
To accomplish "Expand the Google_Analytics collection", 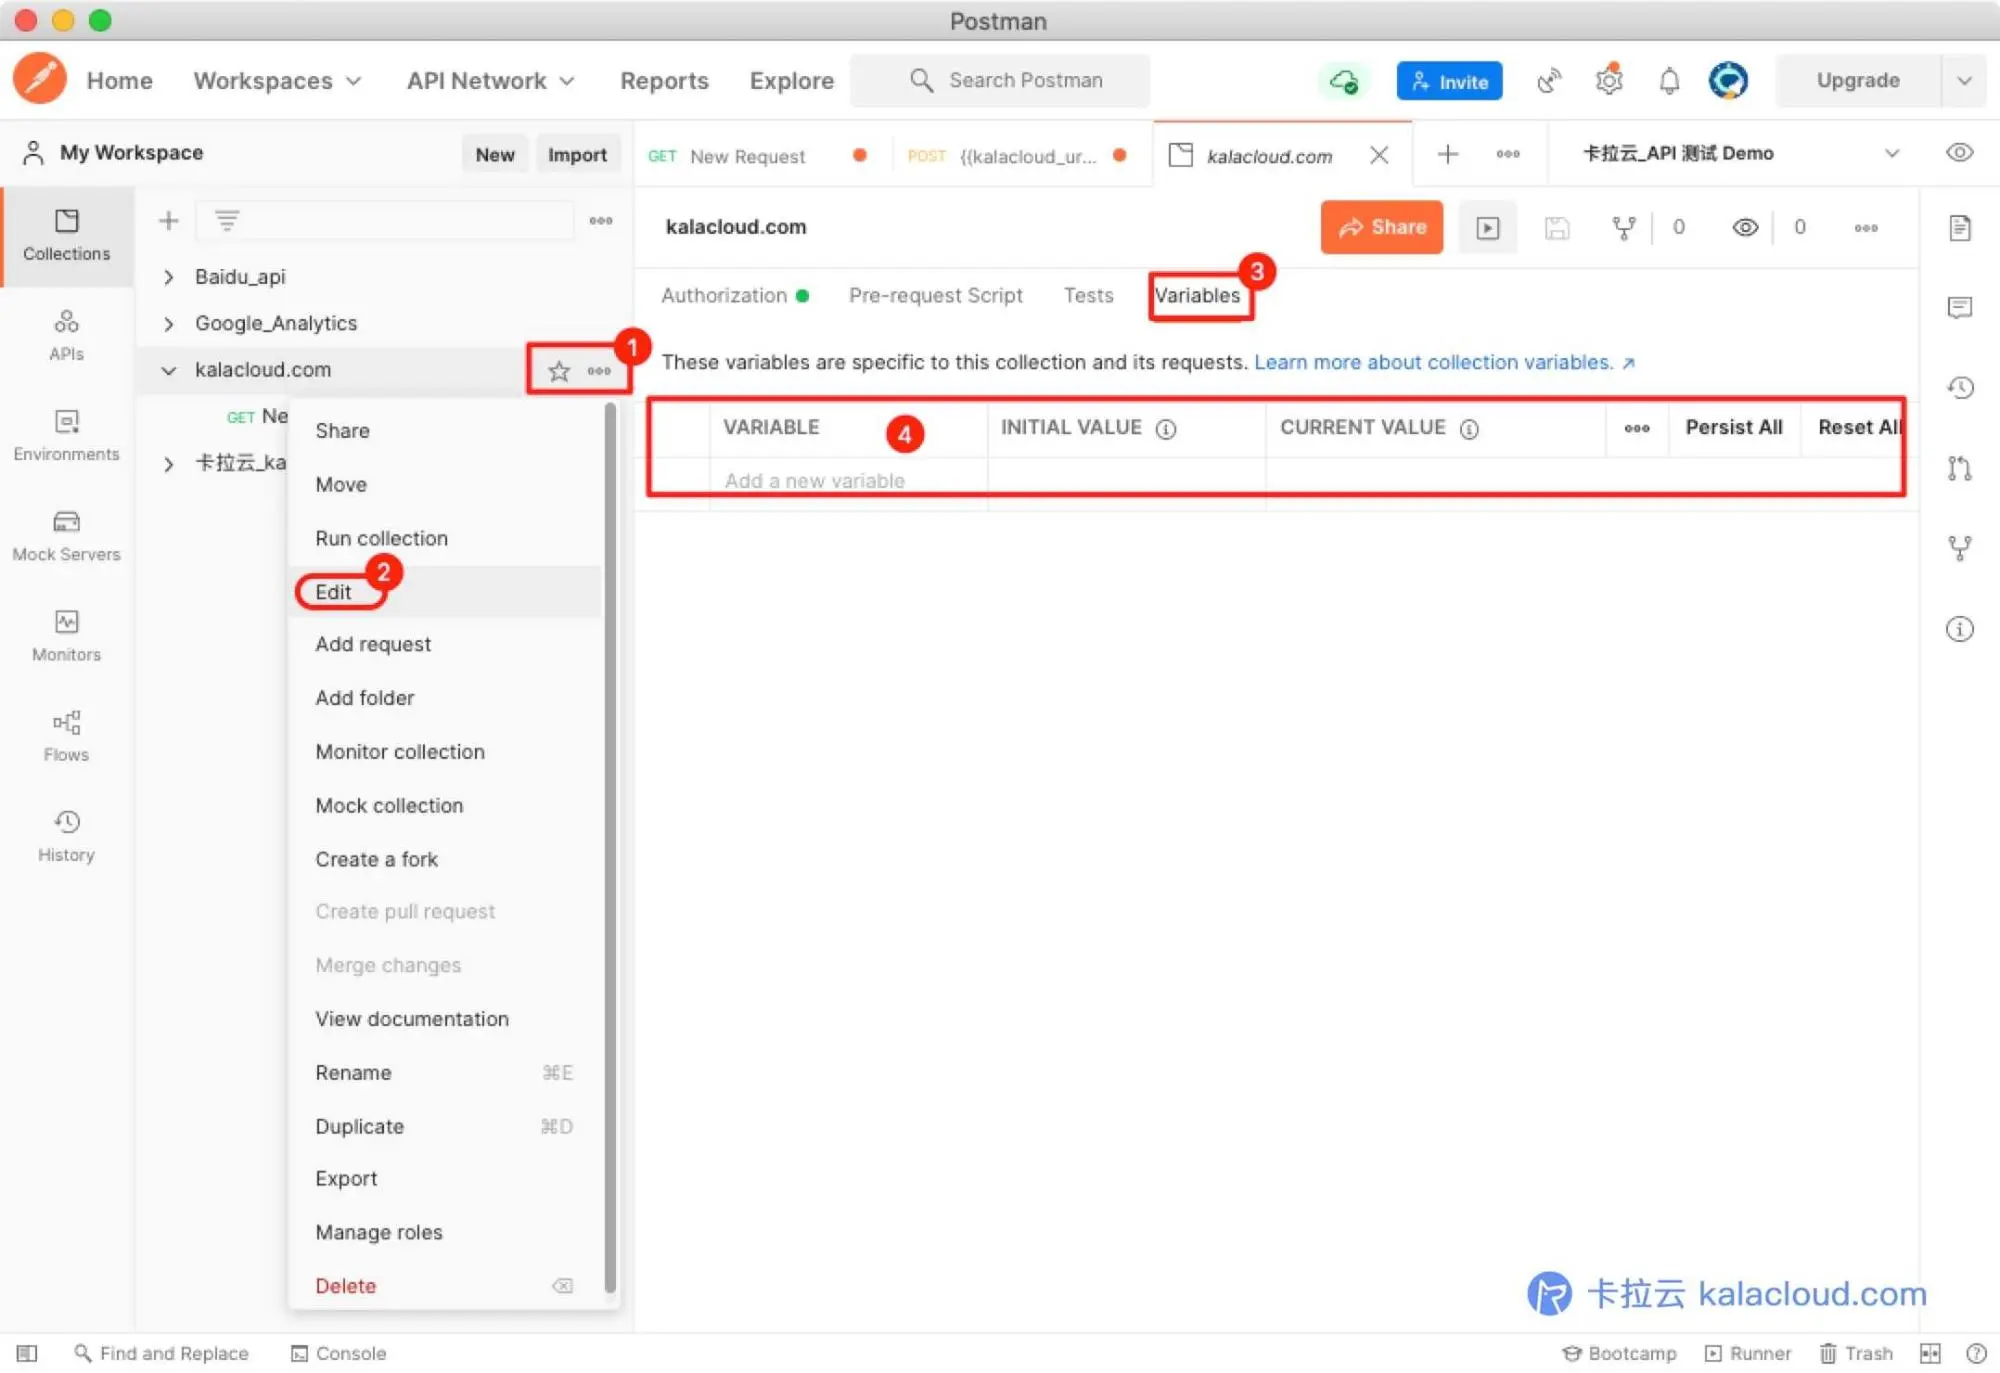I will point(169,323).
